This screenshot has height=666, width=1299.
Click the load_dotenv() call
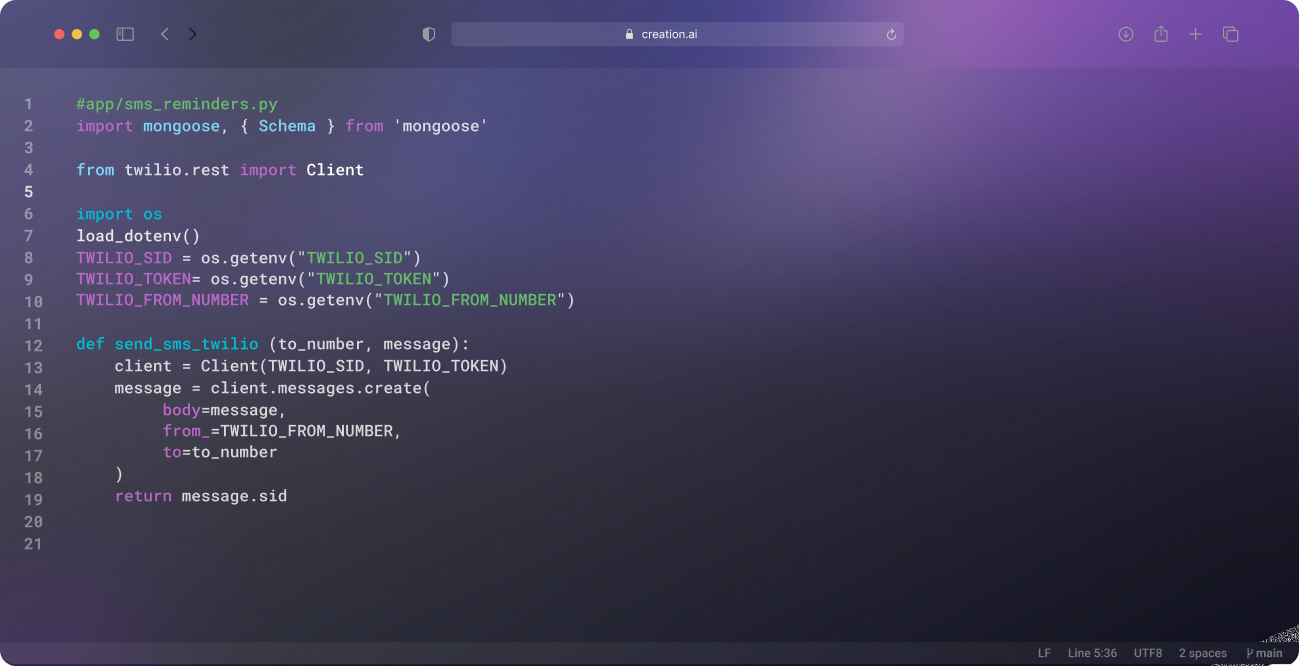click(138, 236)
